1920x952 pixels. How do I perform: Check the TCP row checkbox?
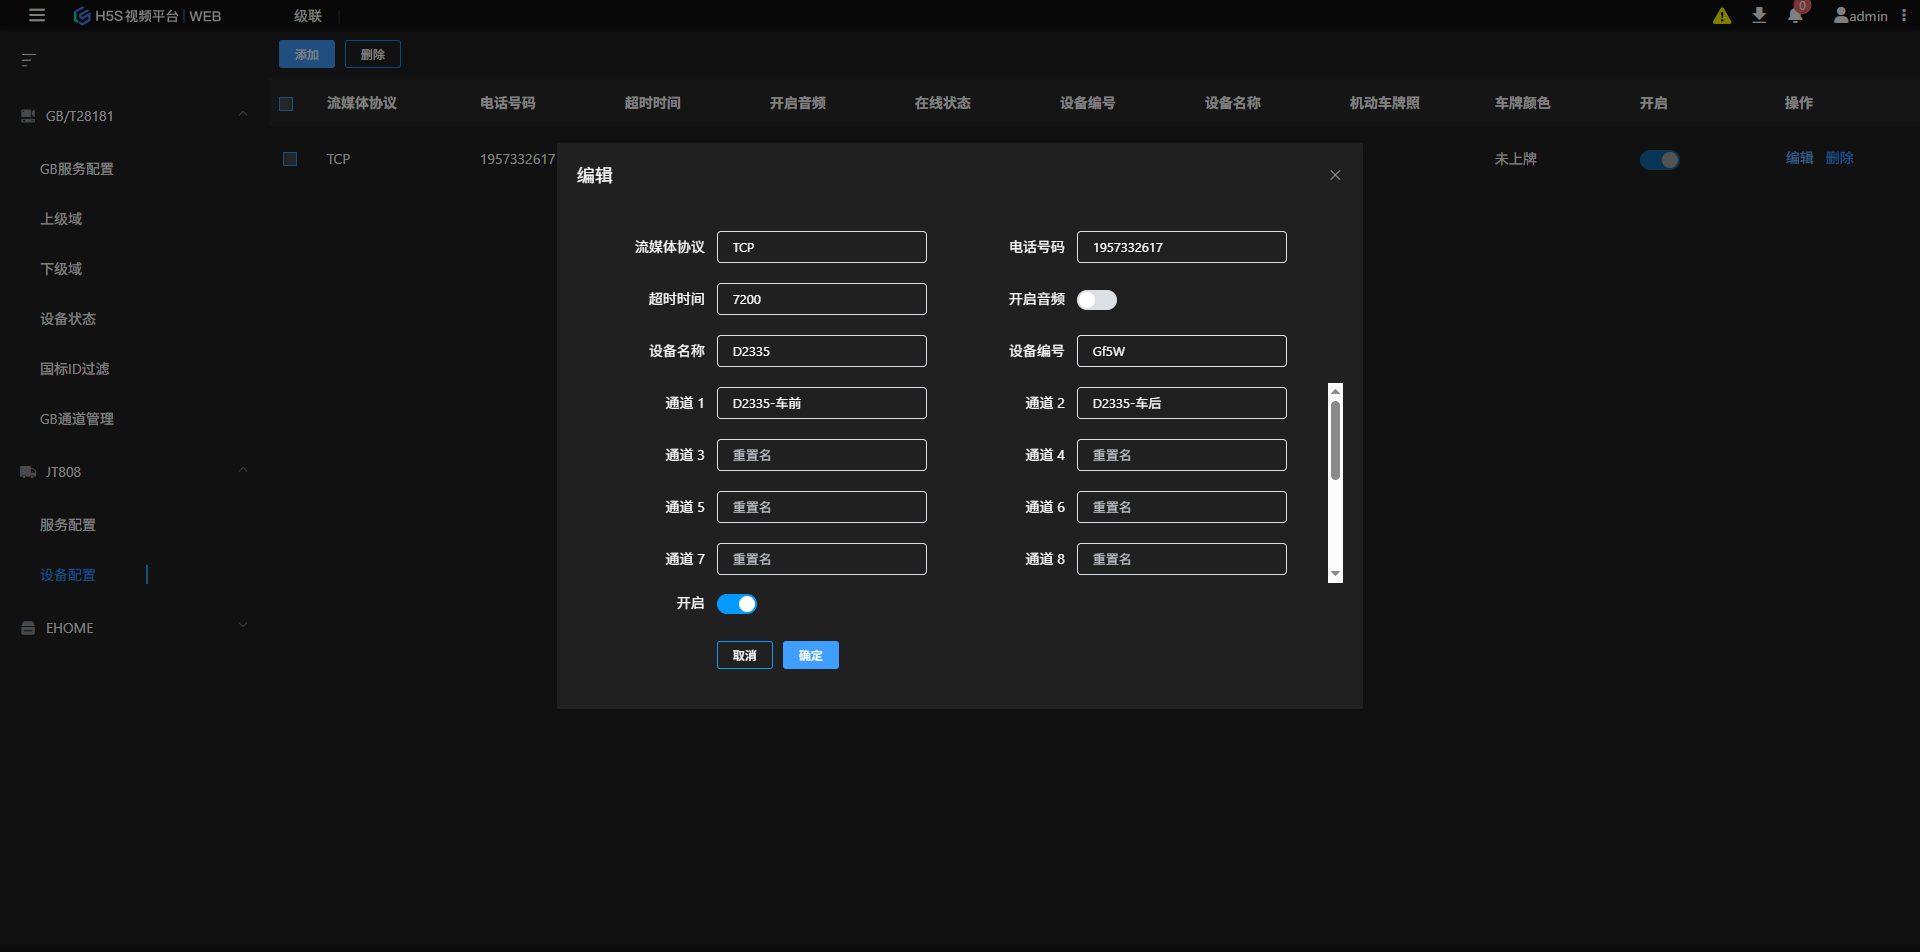click(x=290, y=159)
